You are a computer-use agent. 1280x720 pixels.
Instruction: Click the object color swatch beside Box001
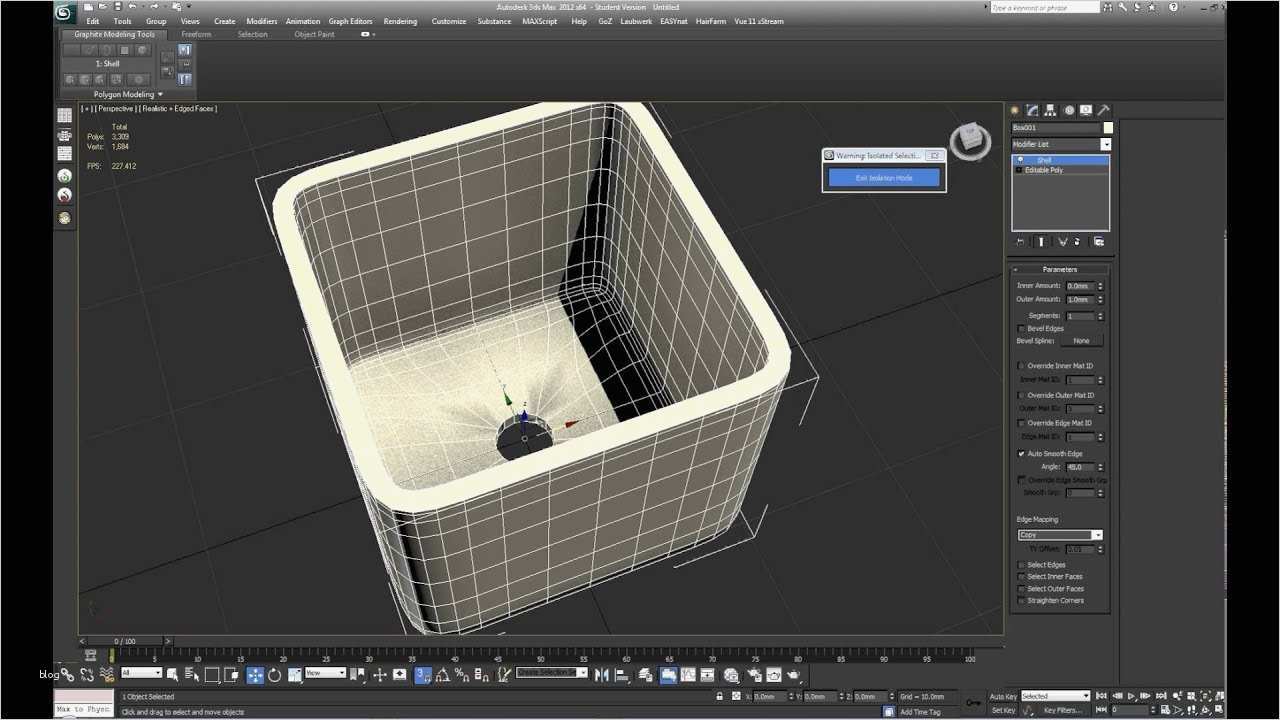[x=1108, y=128]
